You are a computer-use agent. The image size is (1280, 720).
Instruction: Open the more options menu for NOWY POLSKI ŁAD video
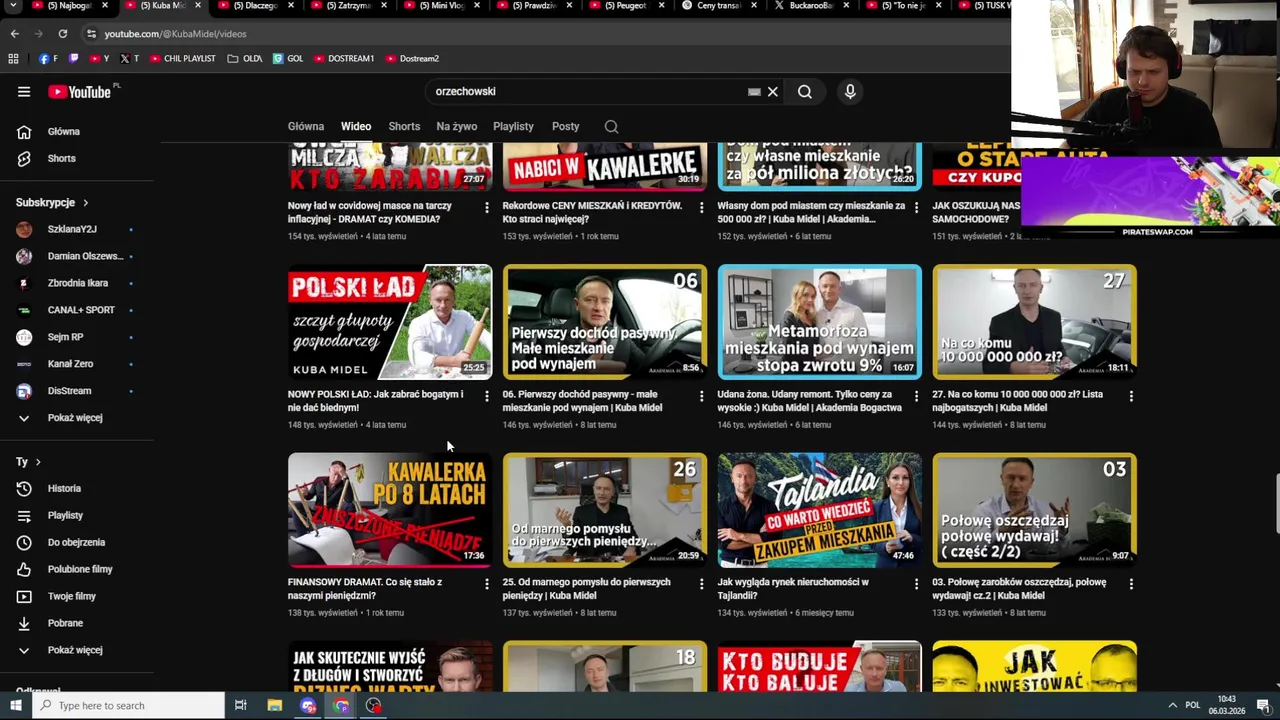(487, 397)
